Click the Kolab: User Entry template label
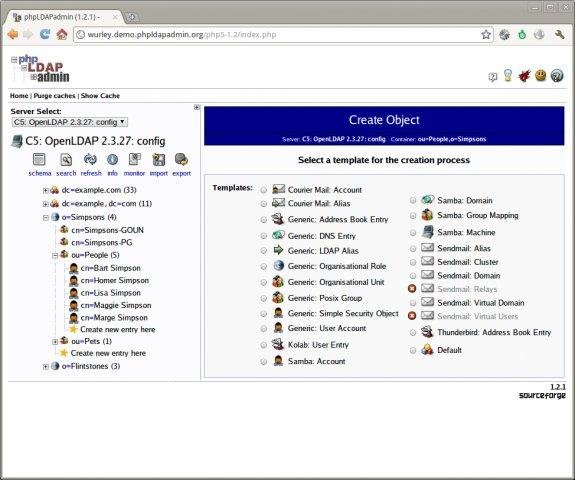Image resolution: width=575 pixels, height=480 pixels. 318,345
